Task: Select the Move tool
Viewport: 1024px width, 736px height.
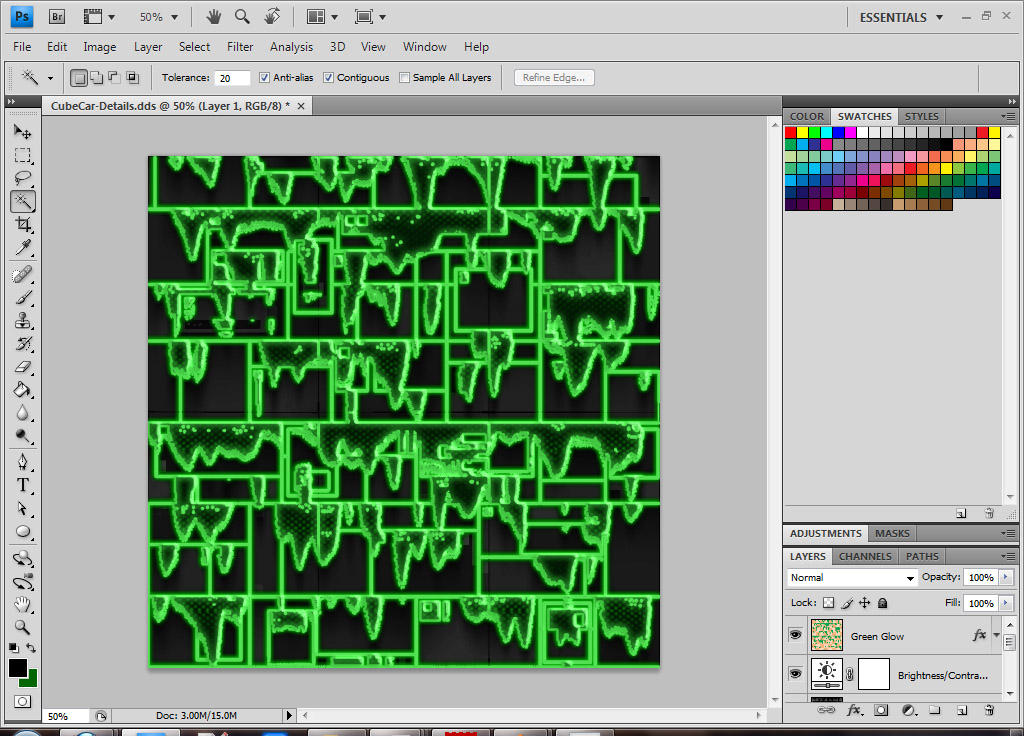Action: 22,132
